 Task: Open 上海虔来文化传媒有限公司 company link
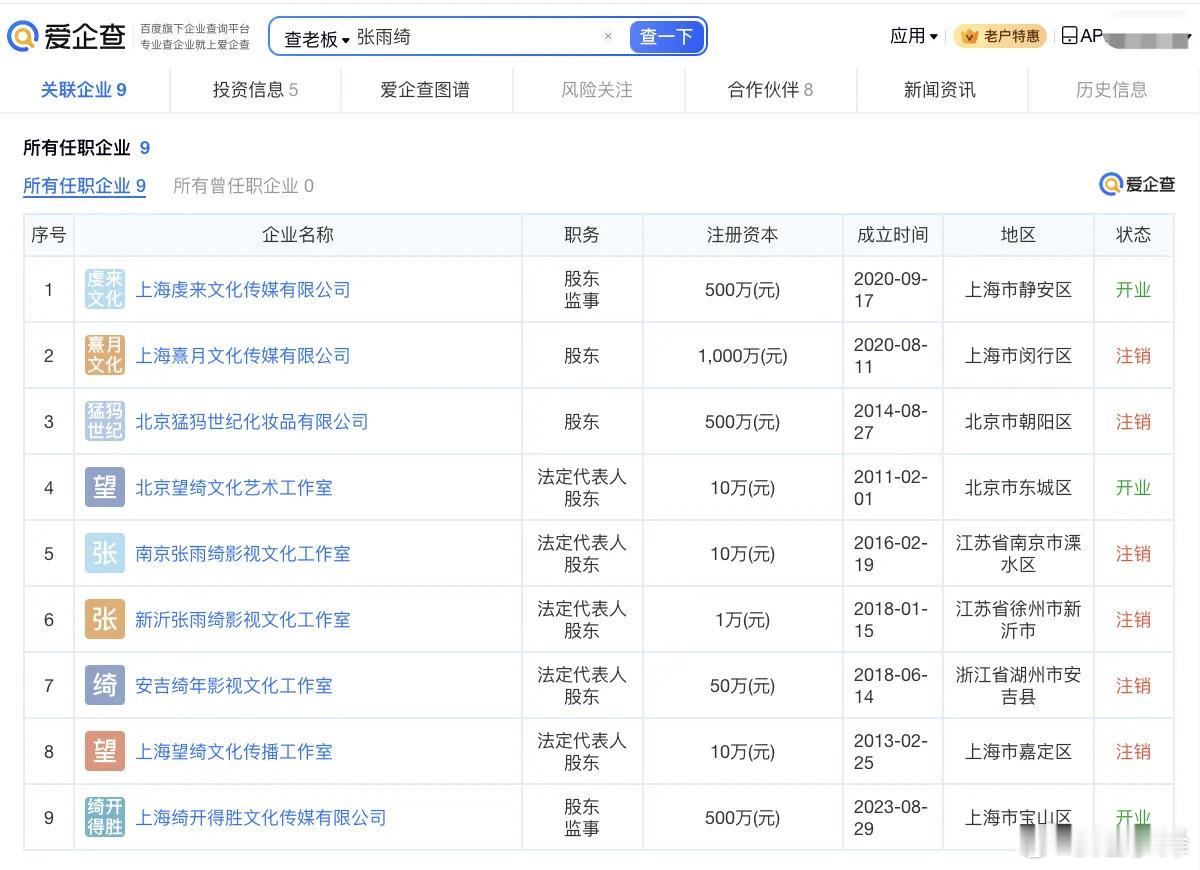(x=243, y=290)
